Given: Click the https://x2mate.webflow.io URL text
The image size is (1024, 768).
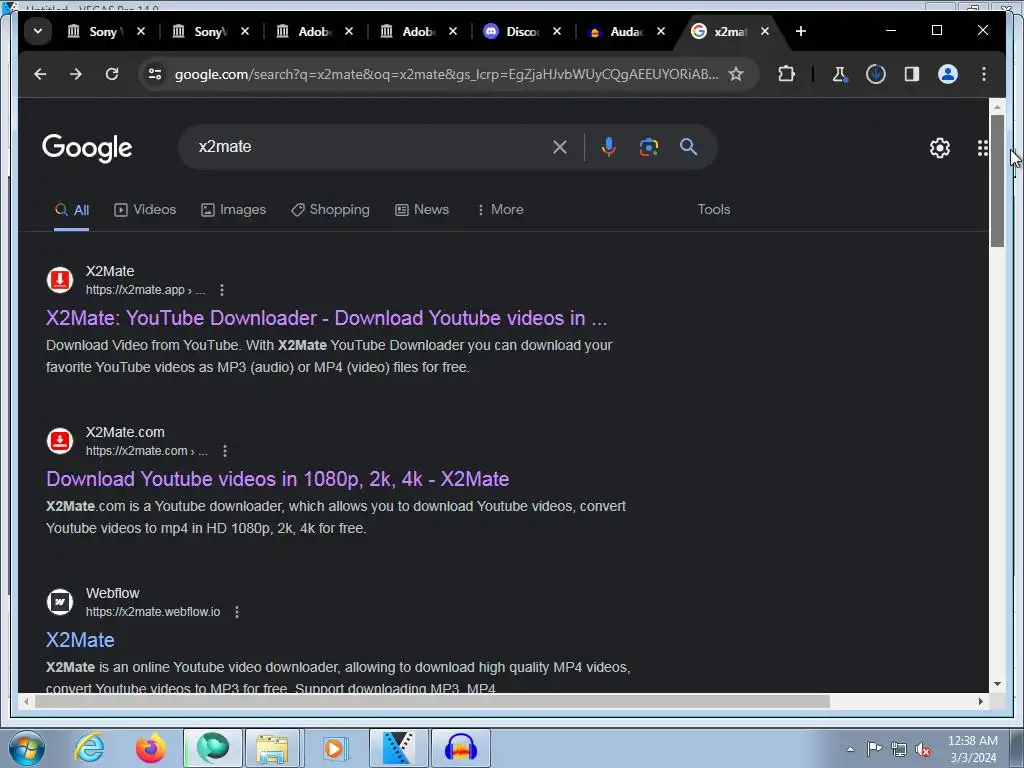Looking at the screenshot, I should tap(153, 612).
